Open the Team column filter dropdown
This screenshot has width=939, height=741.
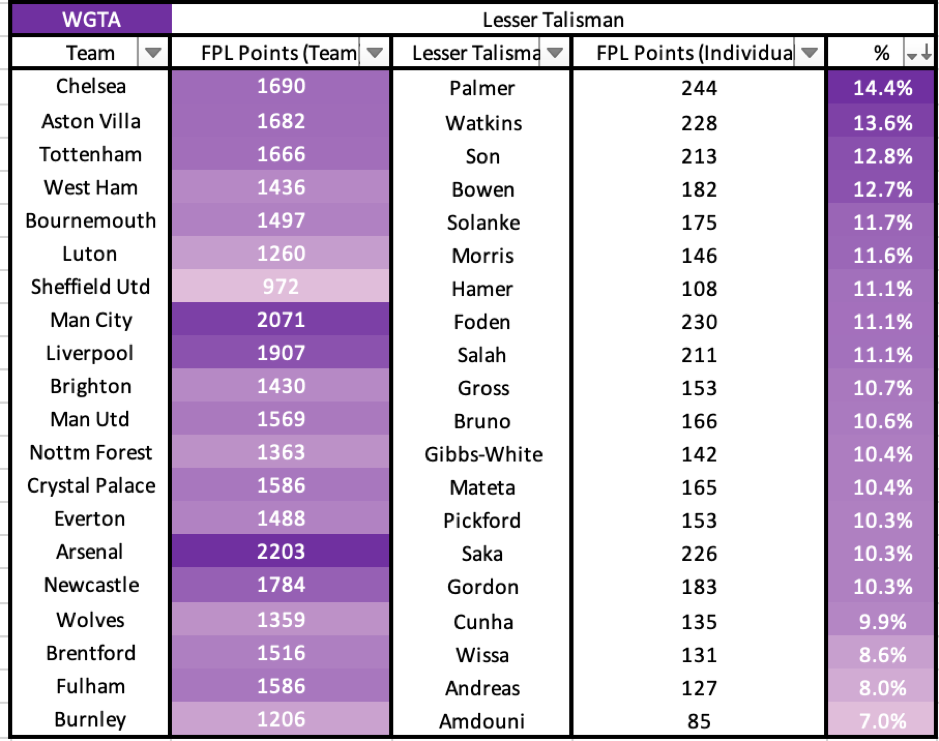[153, 54]
